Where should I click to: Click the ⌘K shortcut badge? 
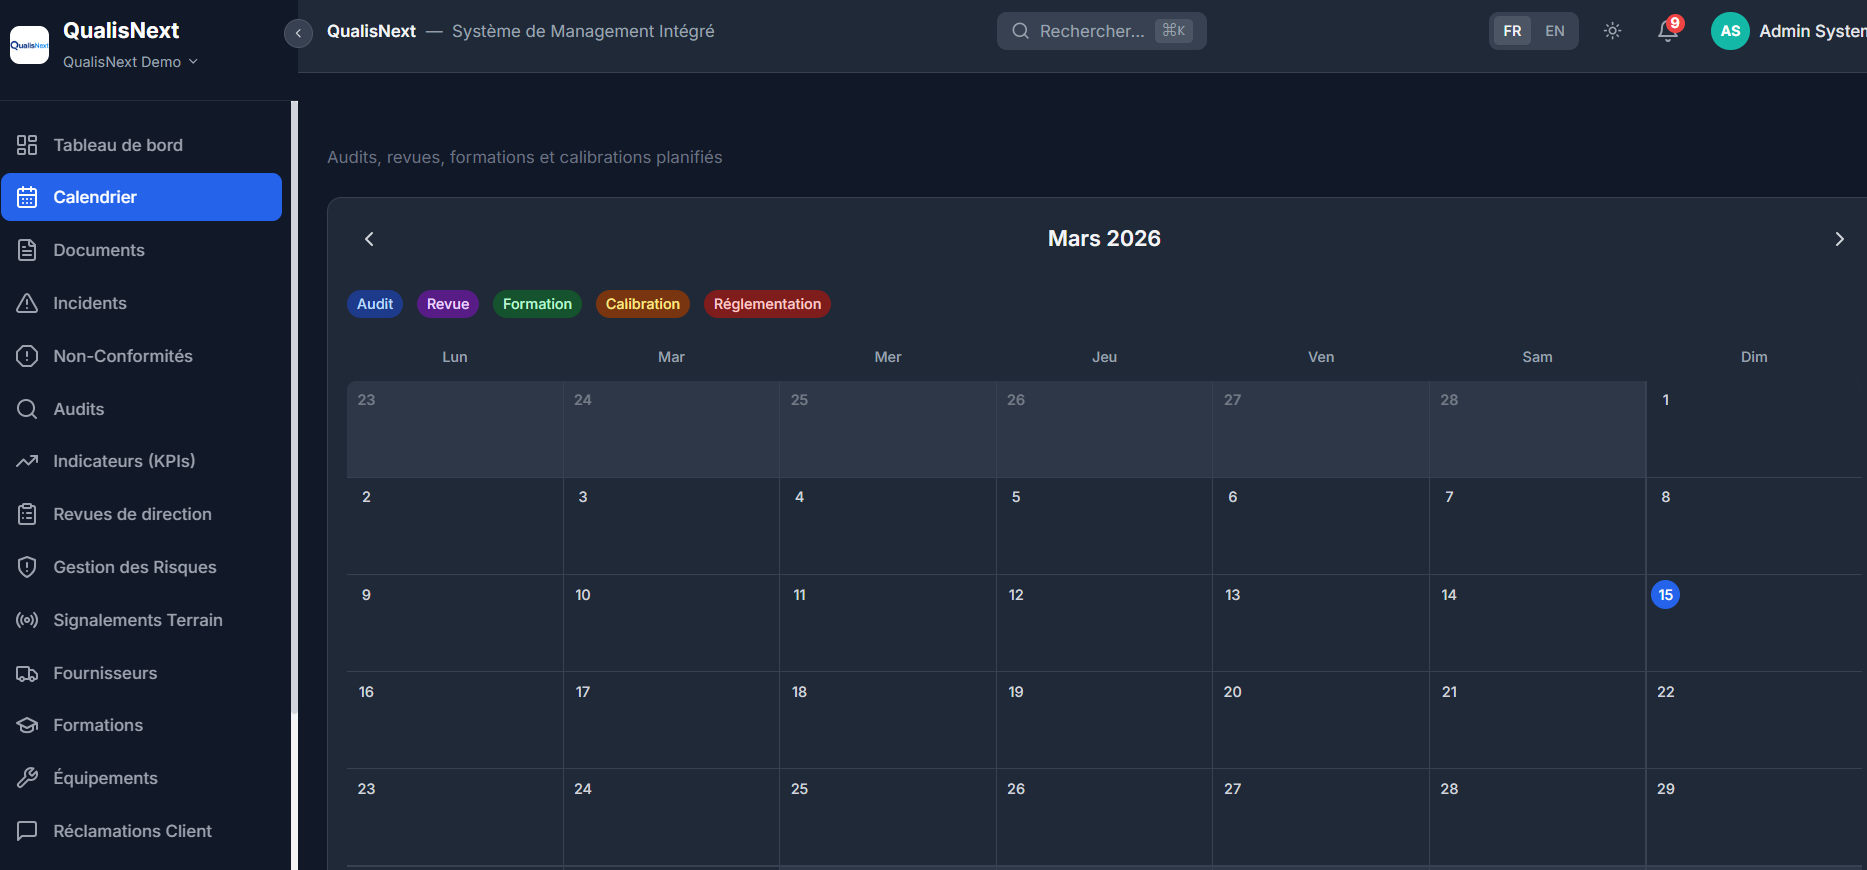click(x=1174, y=31)
